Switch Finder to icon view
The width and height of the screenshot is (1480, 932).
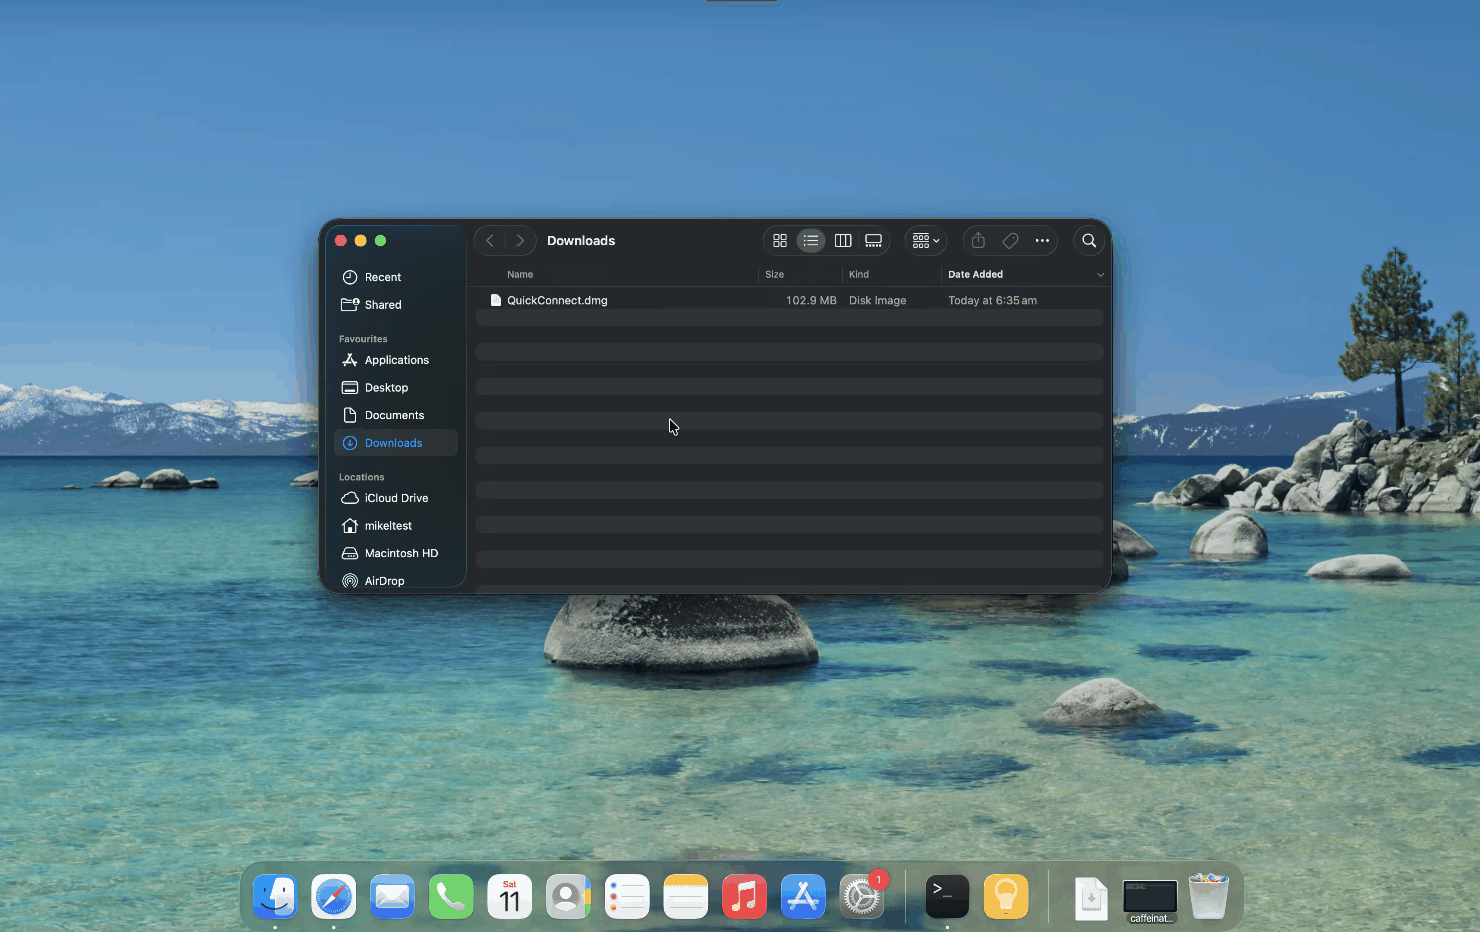click(x=780, y=241)
